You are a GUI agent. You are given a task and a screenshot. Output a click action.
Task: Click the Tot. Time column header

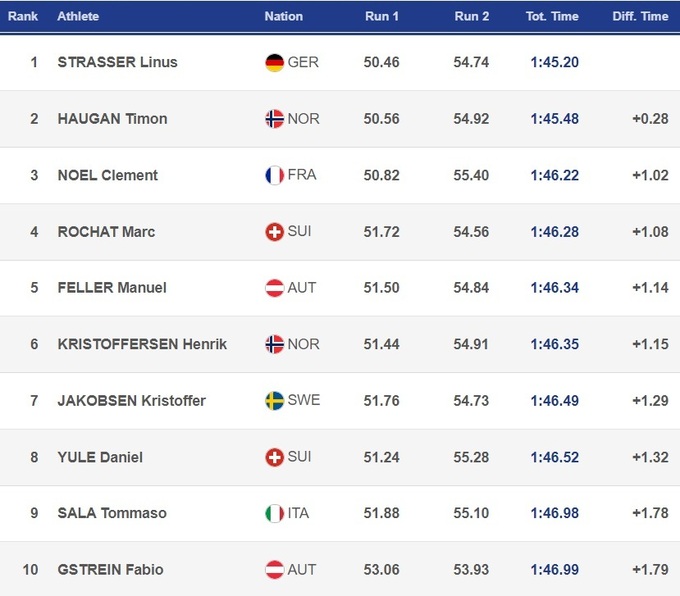click(x=552, y=17)
